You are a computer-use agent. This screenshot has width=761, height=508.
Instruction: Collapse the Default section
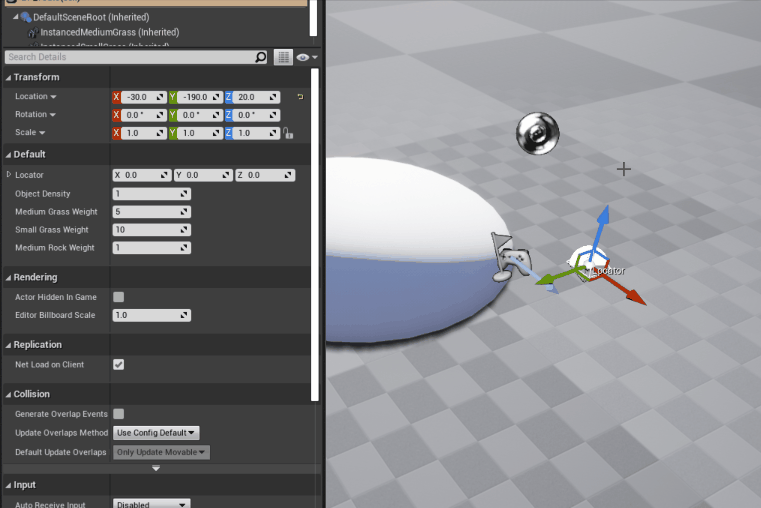8,155
